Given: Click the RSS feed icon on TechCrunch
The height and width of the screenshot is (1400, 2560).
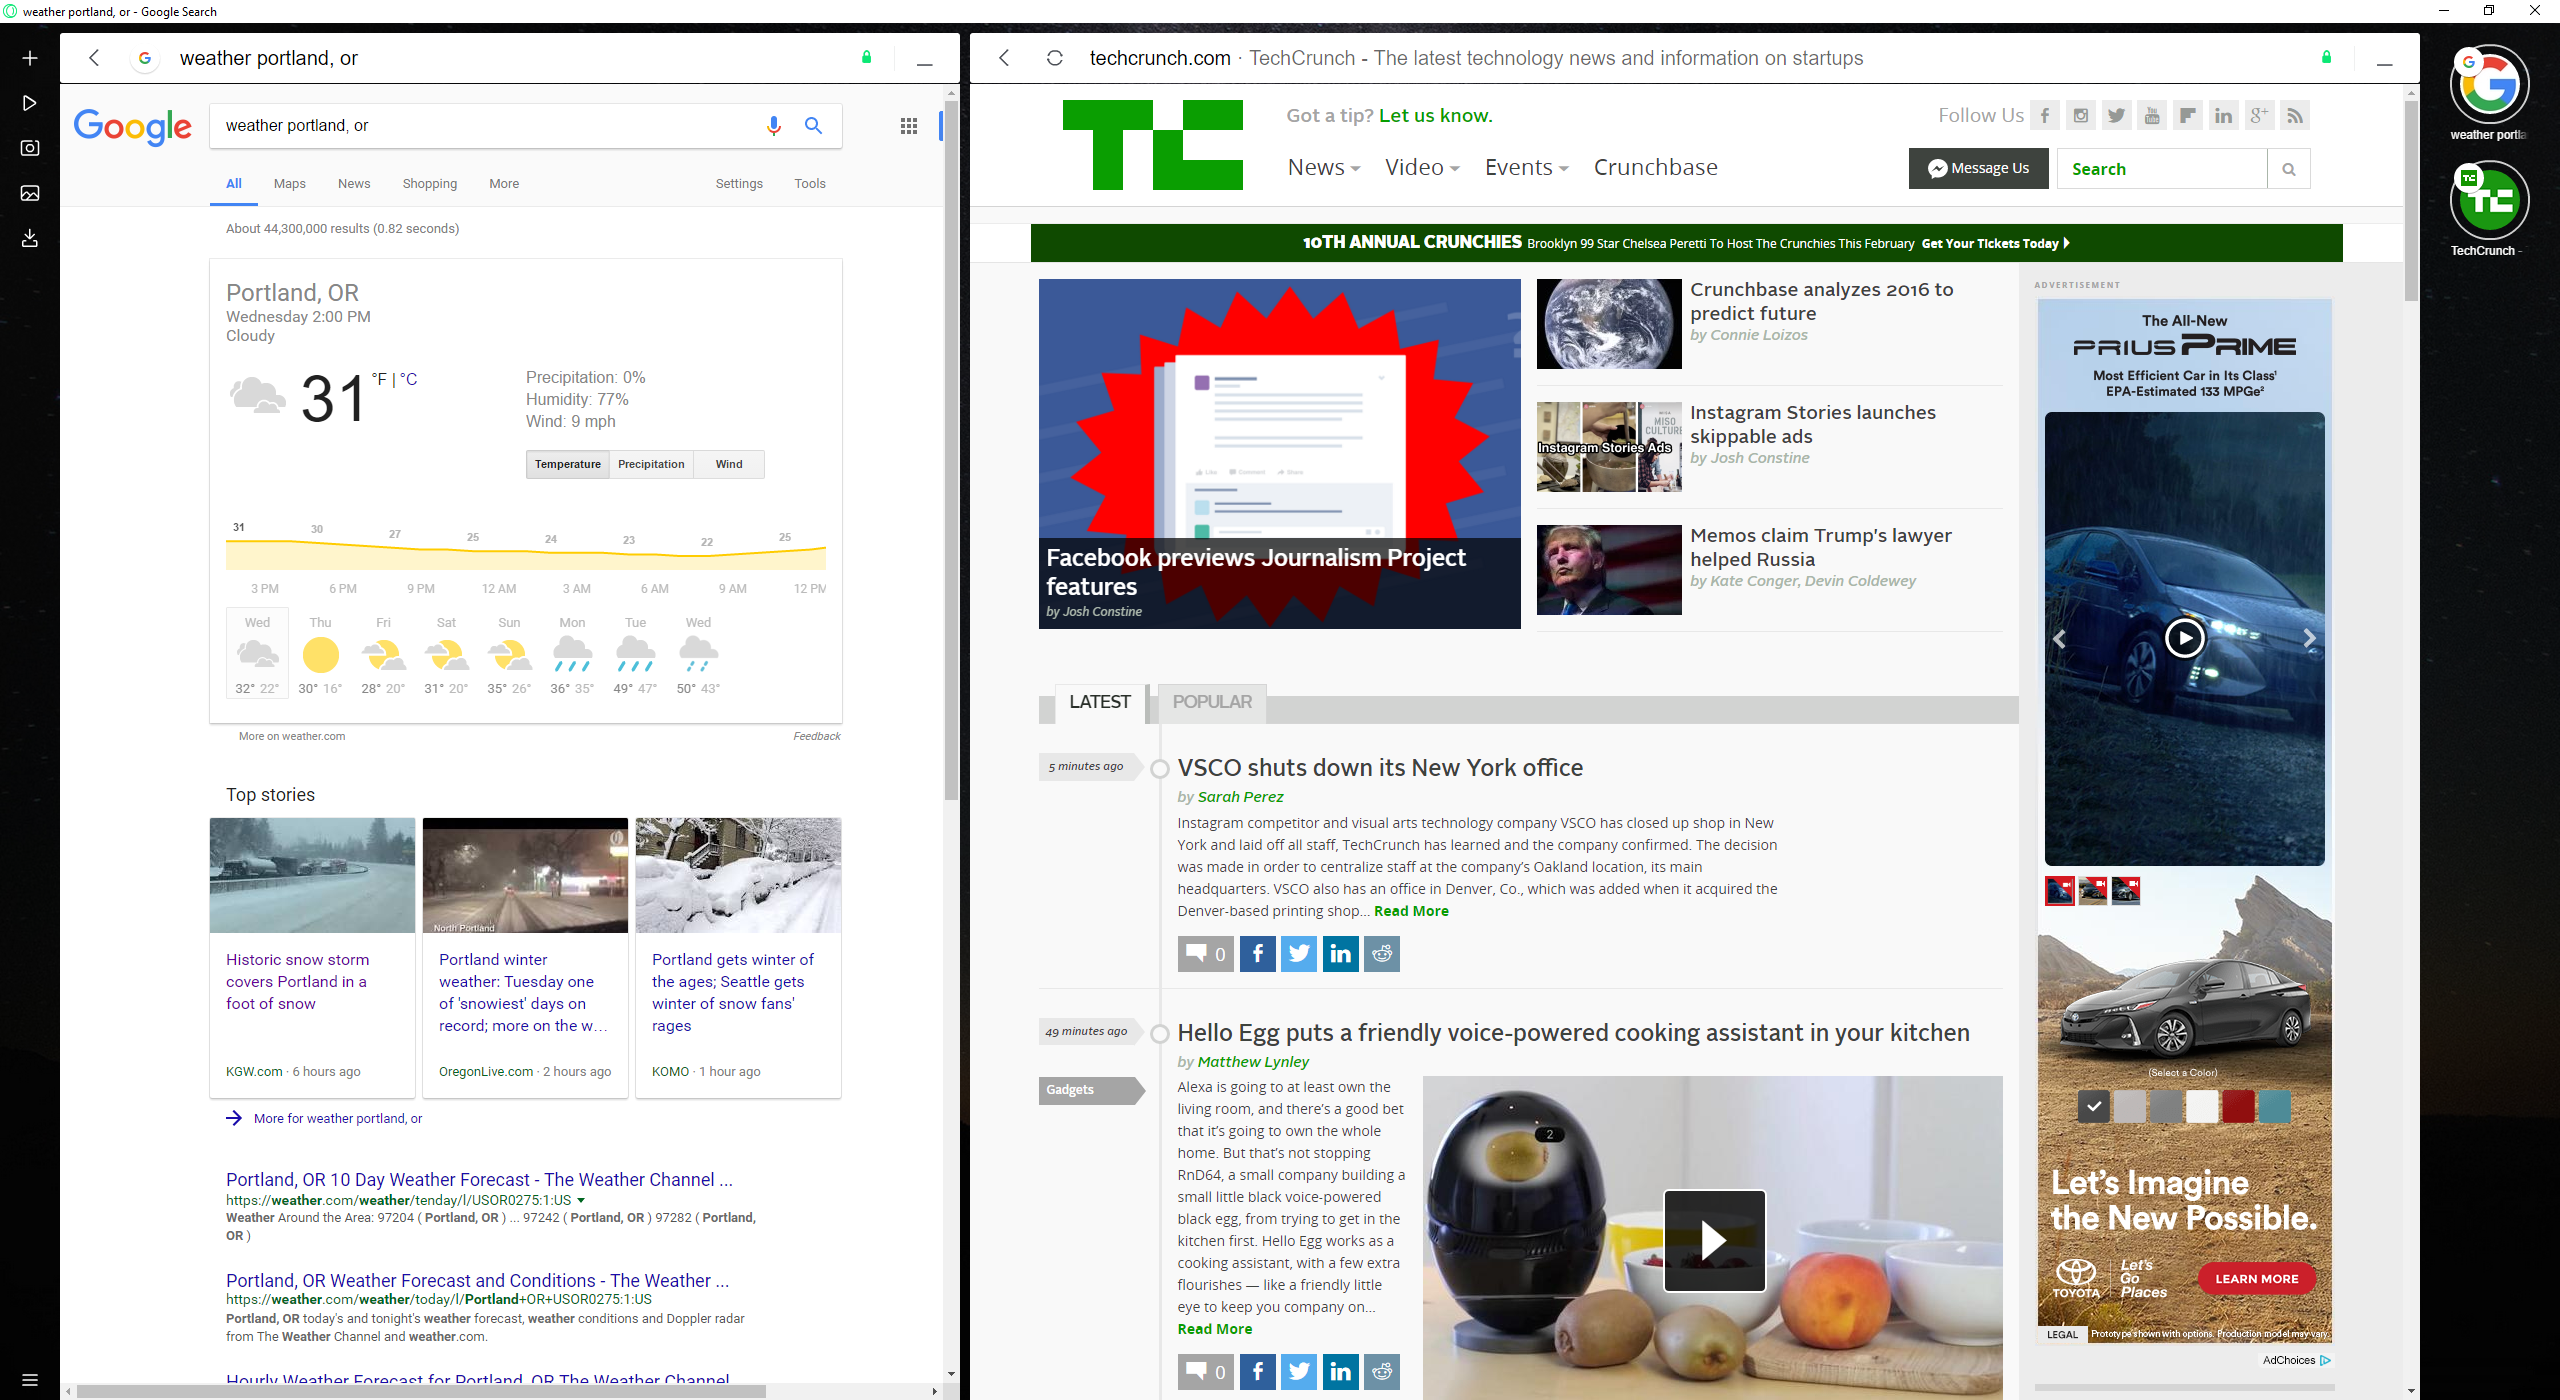Looking at the screenshot, I should point(2295,116).
